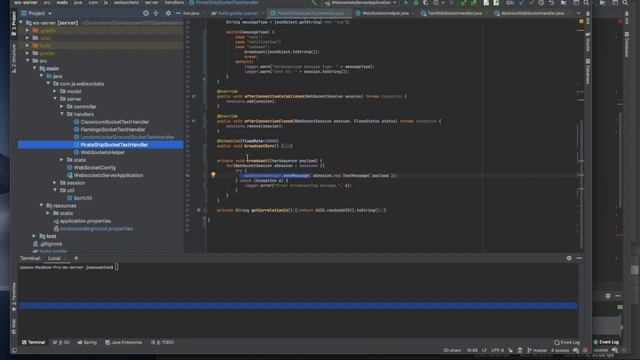Screen dimensions: 640x360
Task: Collapse the ws-server root node
Action: point(21,23)
